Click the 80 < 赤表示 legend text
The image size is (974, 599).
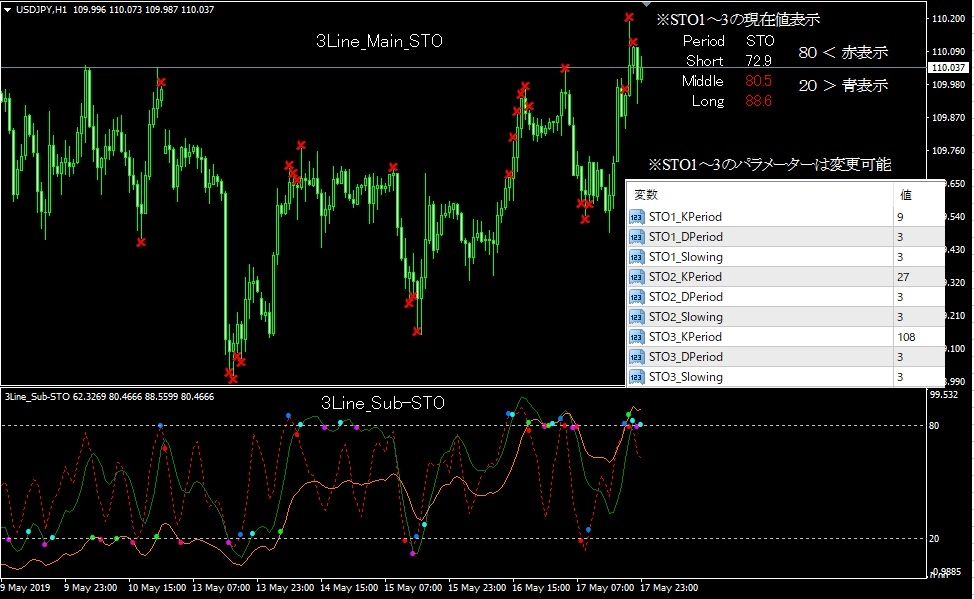pyautogui.click(x=843, y=52)
